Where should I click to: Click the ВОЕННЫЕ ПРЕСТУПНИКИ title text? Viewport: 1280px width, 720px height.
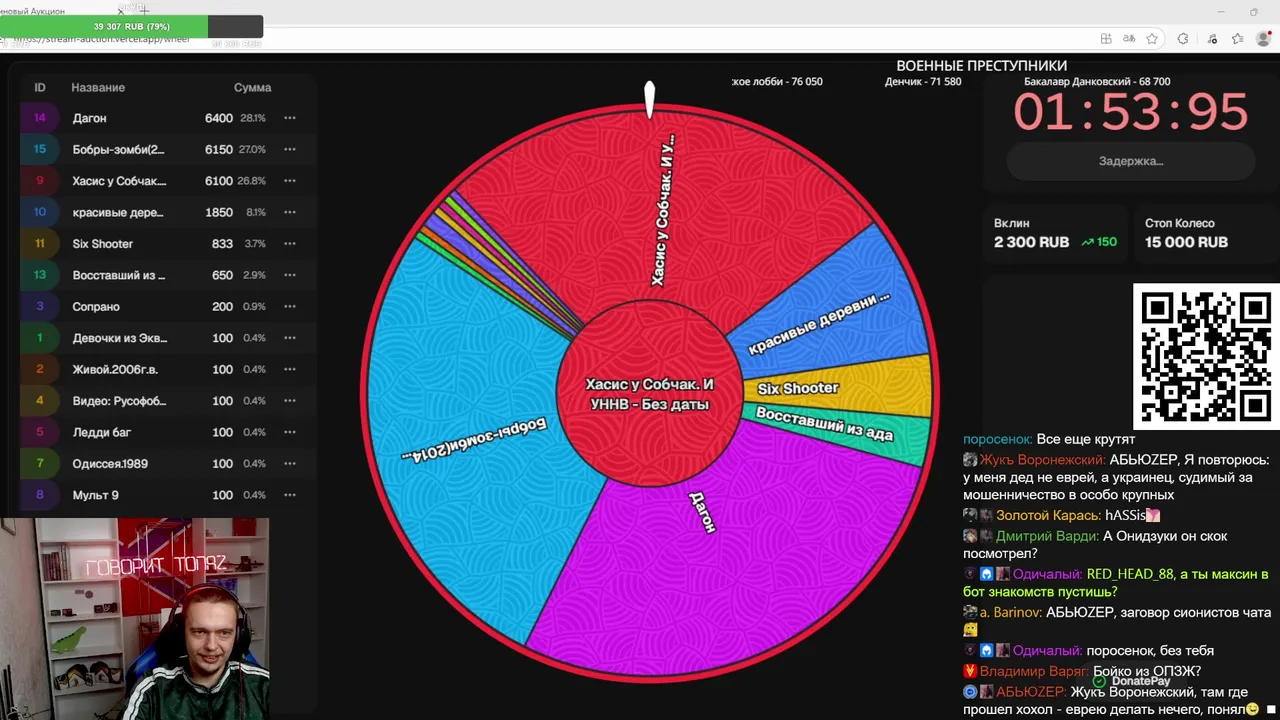[981, 66]
